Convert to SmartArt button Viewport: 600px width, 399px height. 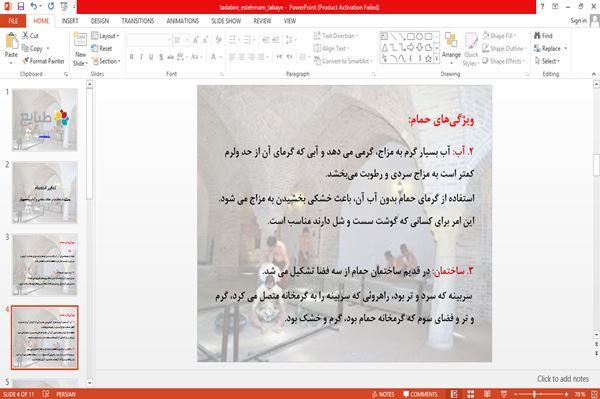coord(342,61)
